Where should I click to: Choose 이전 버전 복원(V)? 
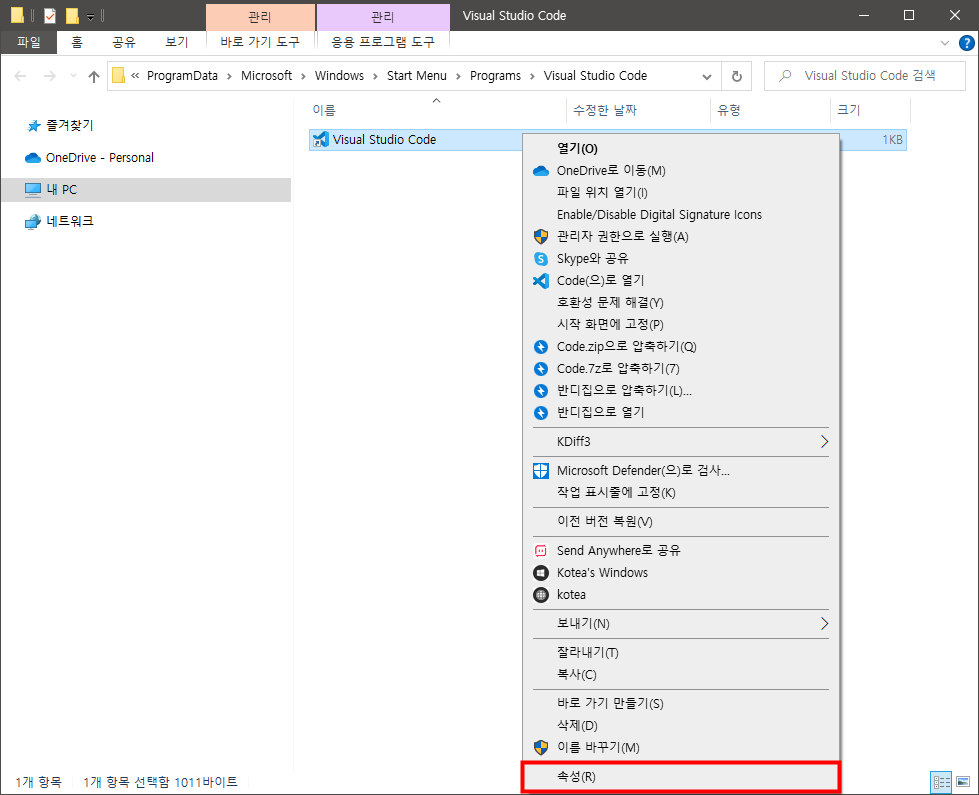[681, 521]
